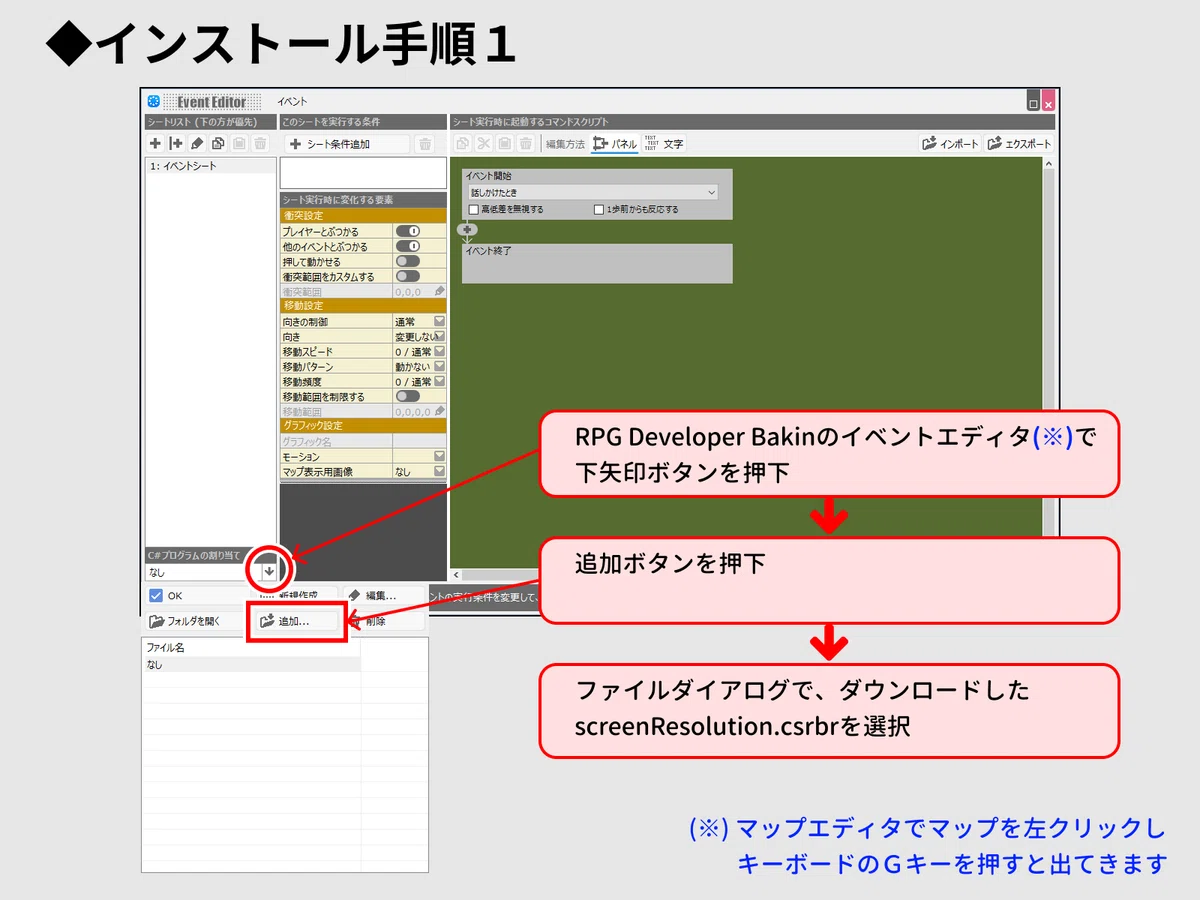Open the マップ表示用画像 dropdown
This screenshot has width=1200, height=900.
439,471
